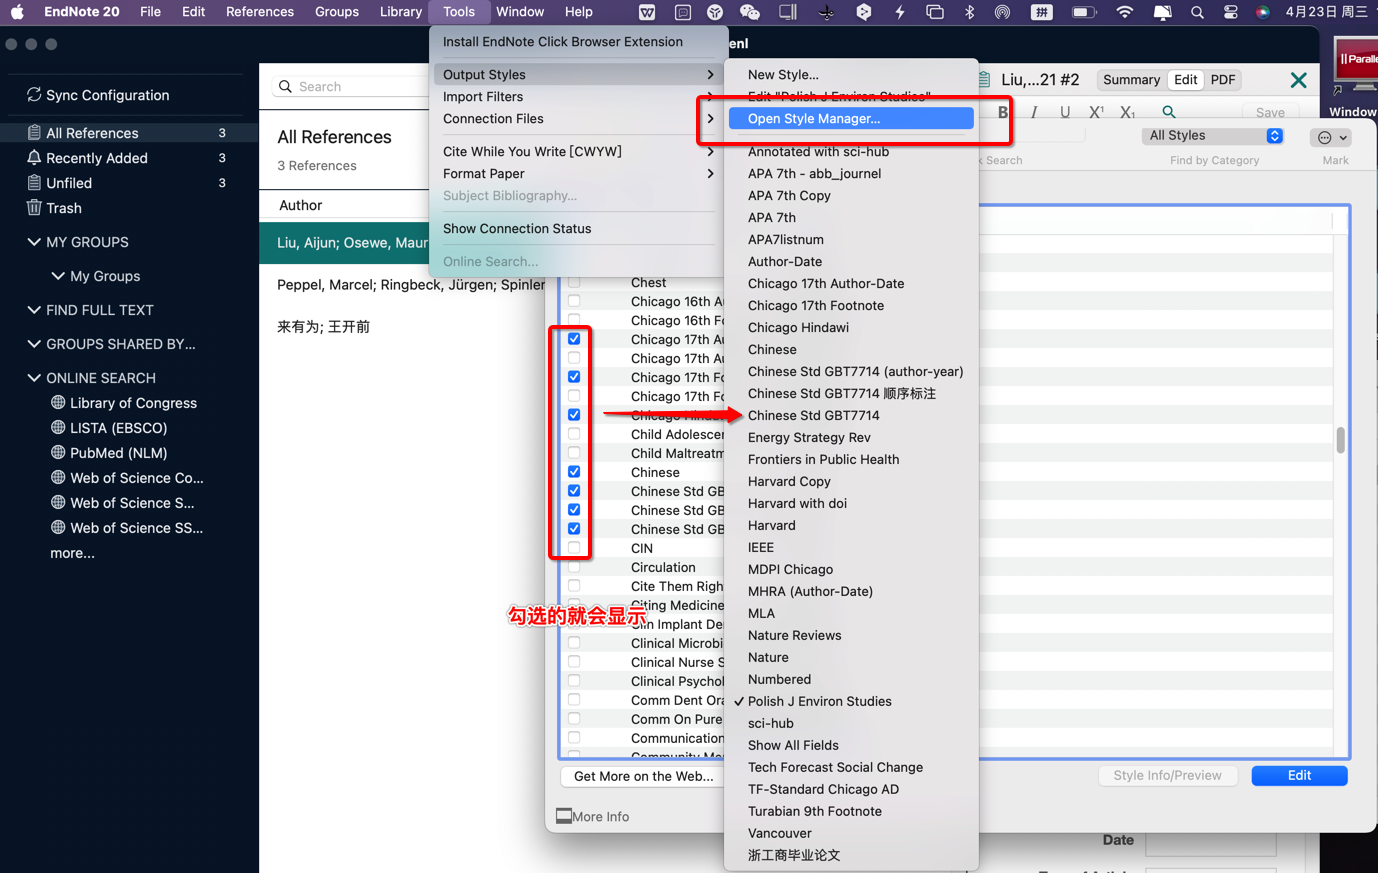Check the Cite Them Right style checkbox
1378x873 pixels.
pyautogui.click(x=574, y=586)
